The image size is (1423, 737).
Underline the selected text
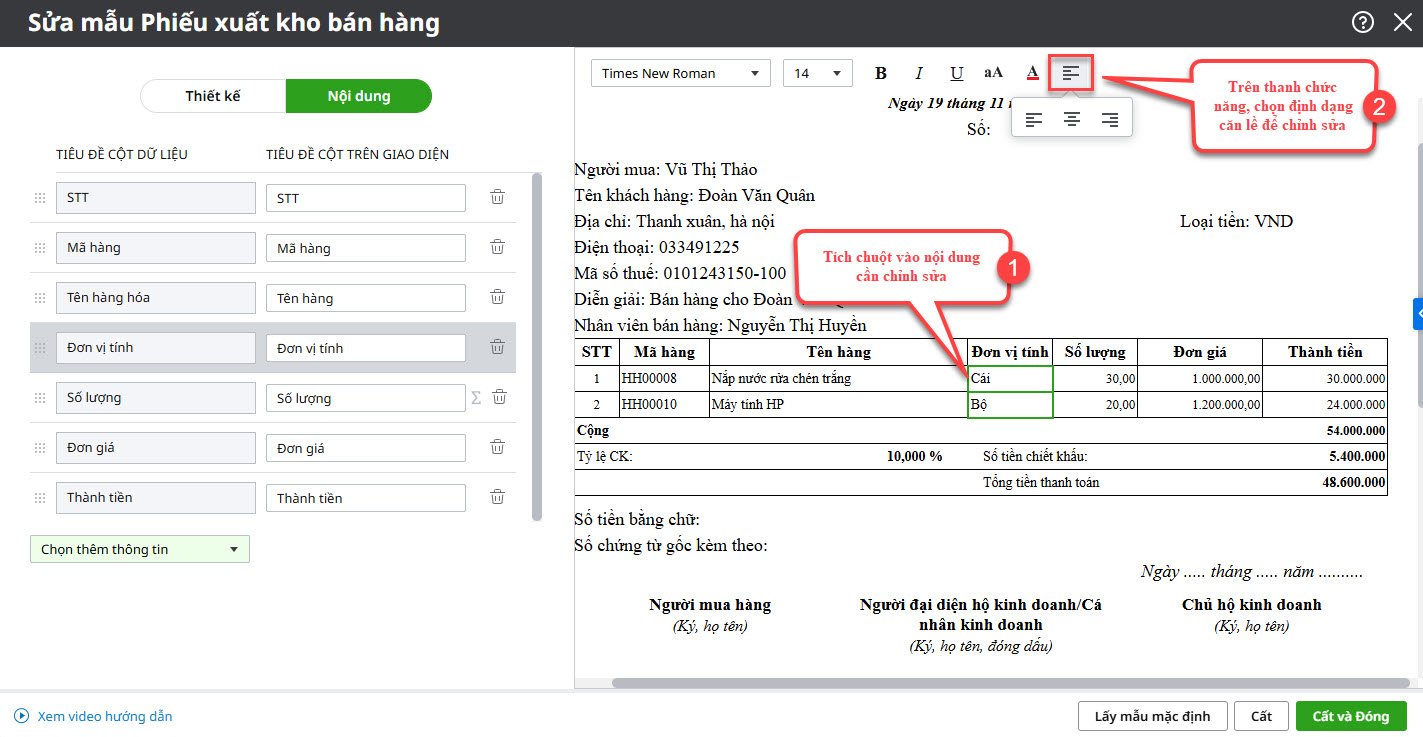click(956, 73)
